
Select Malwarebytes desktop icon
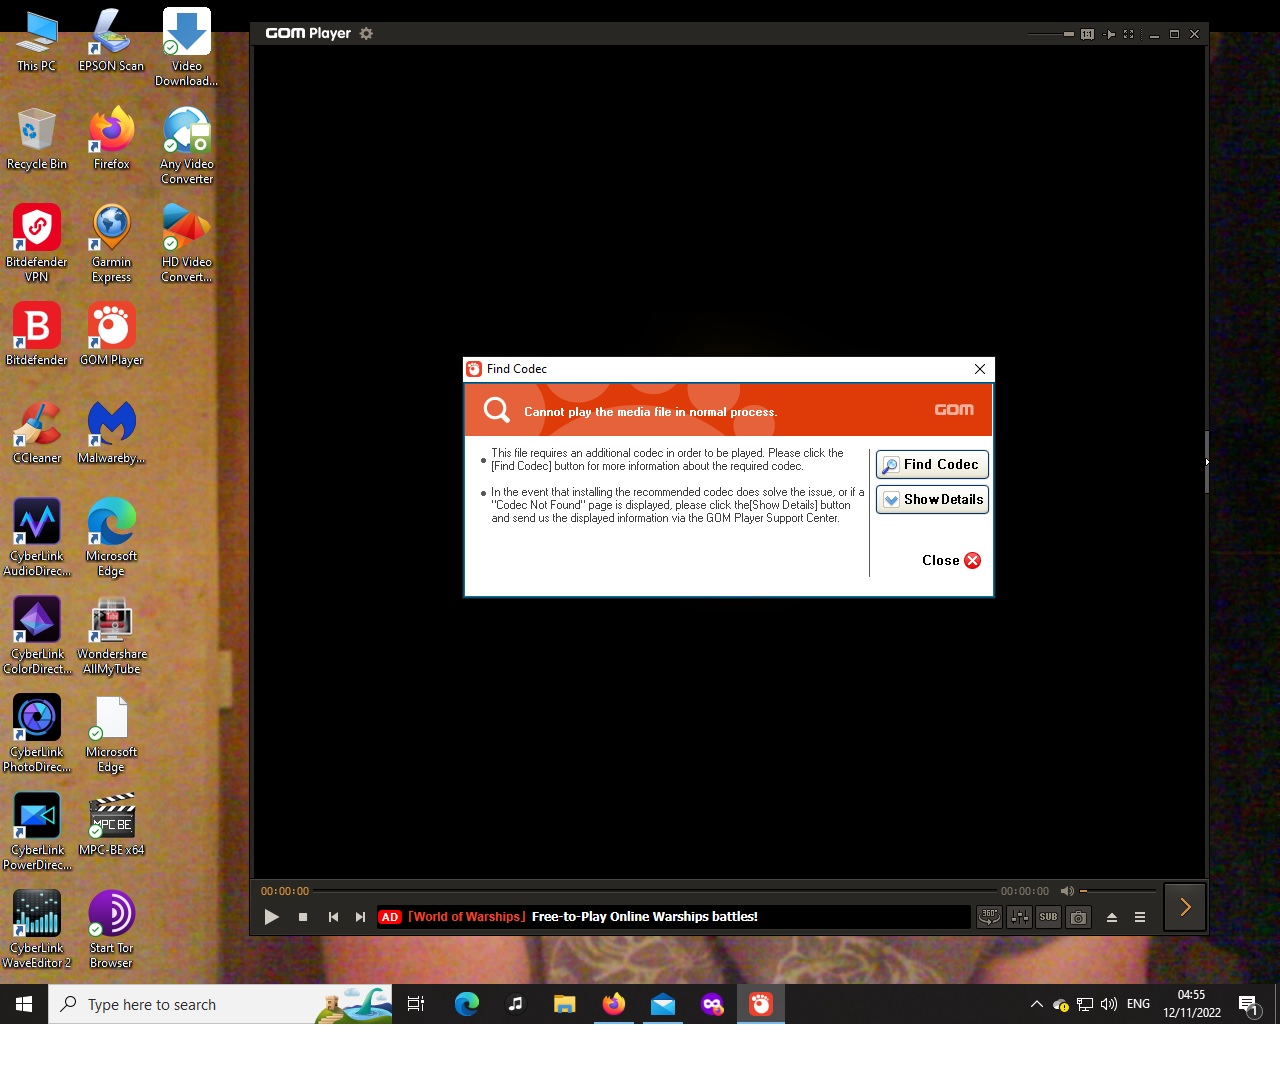(111, 433)
